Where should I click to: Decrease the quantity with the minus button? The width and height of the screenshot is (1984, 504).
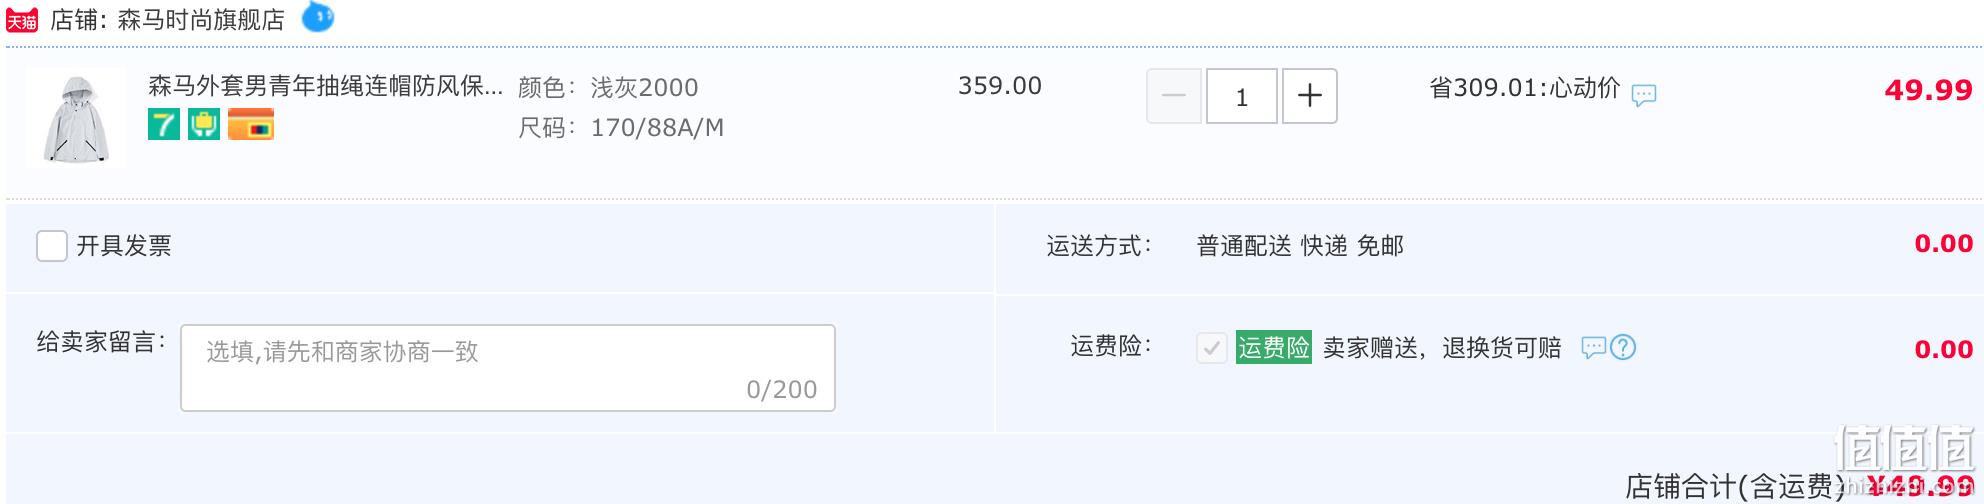(1174, 96)
